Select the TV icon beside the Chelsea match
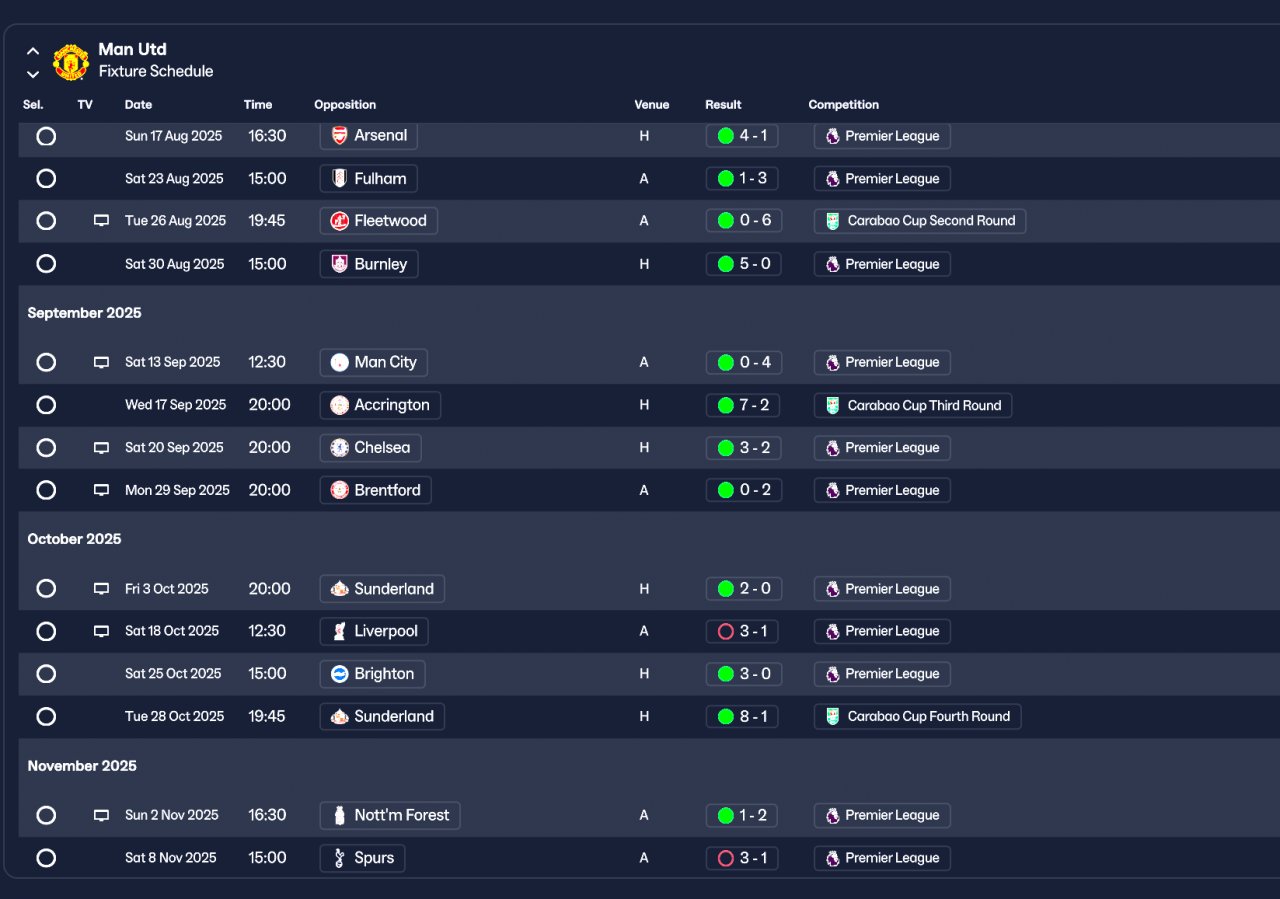Screen dimensions: 1280x899 tap(101, 448)
